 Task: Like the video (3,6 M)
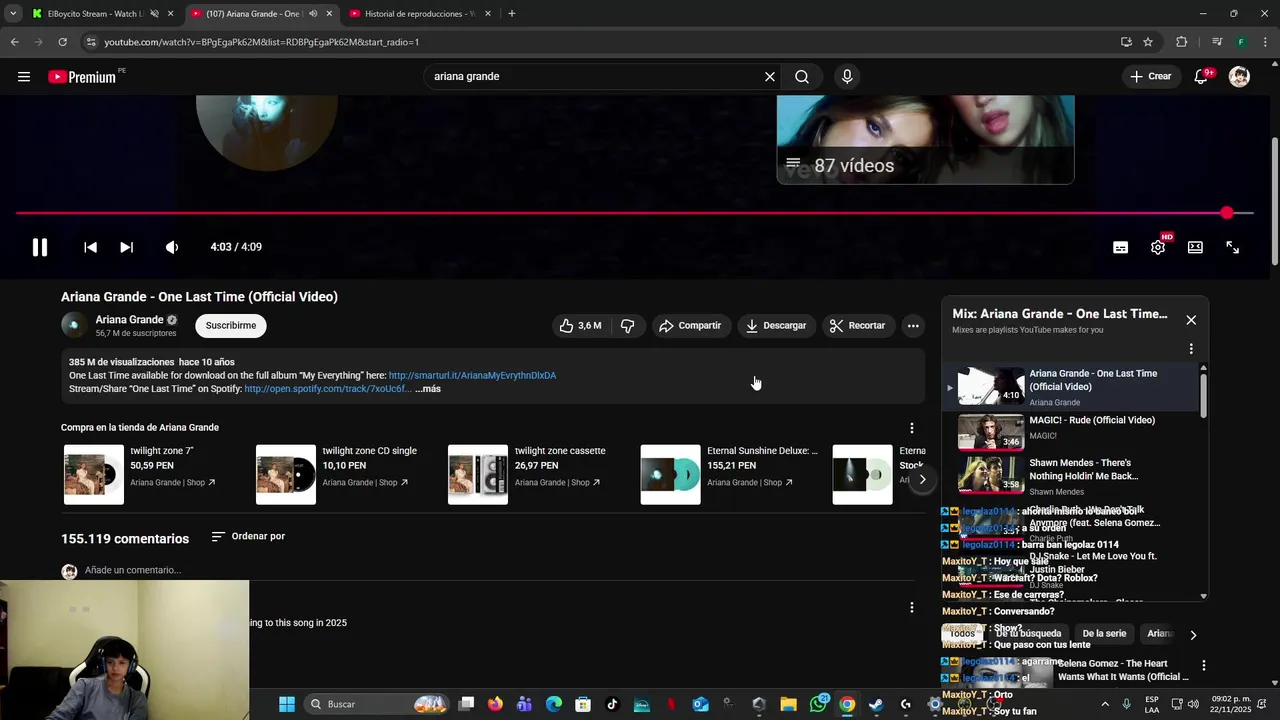[x=581, y=325]
